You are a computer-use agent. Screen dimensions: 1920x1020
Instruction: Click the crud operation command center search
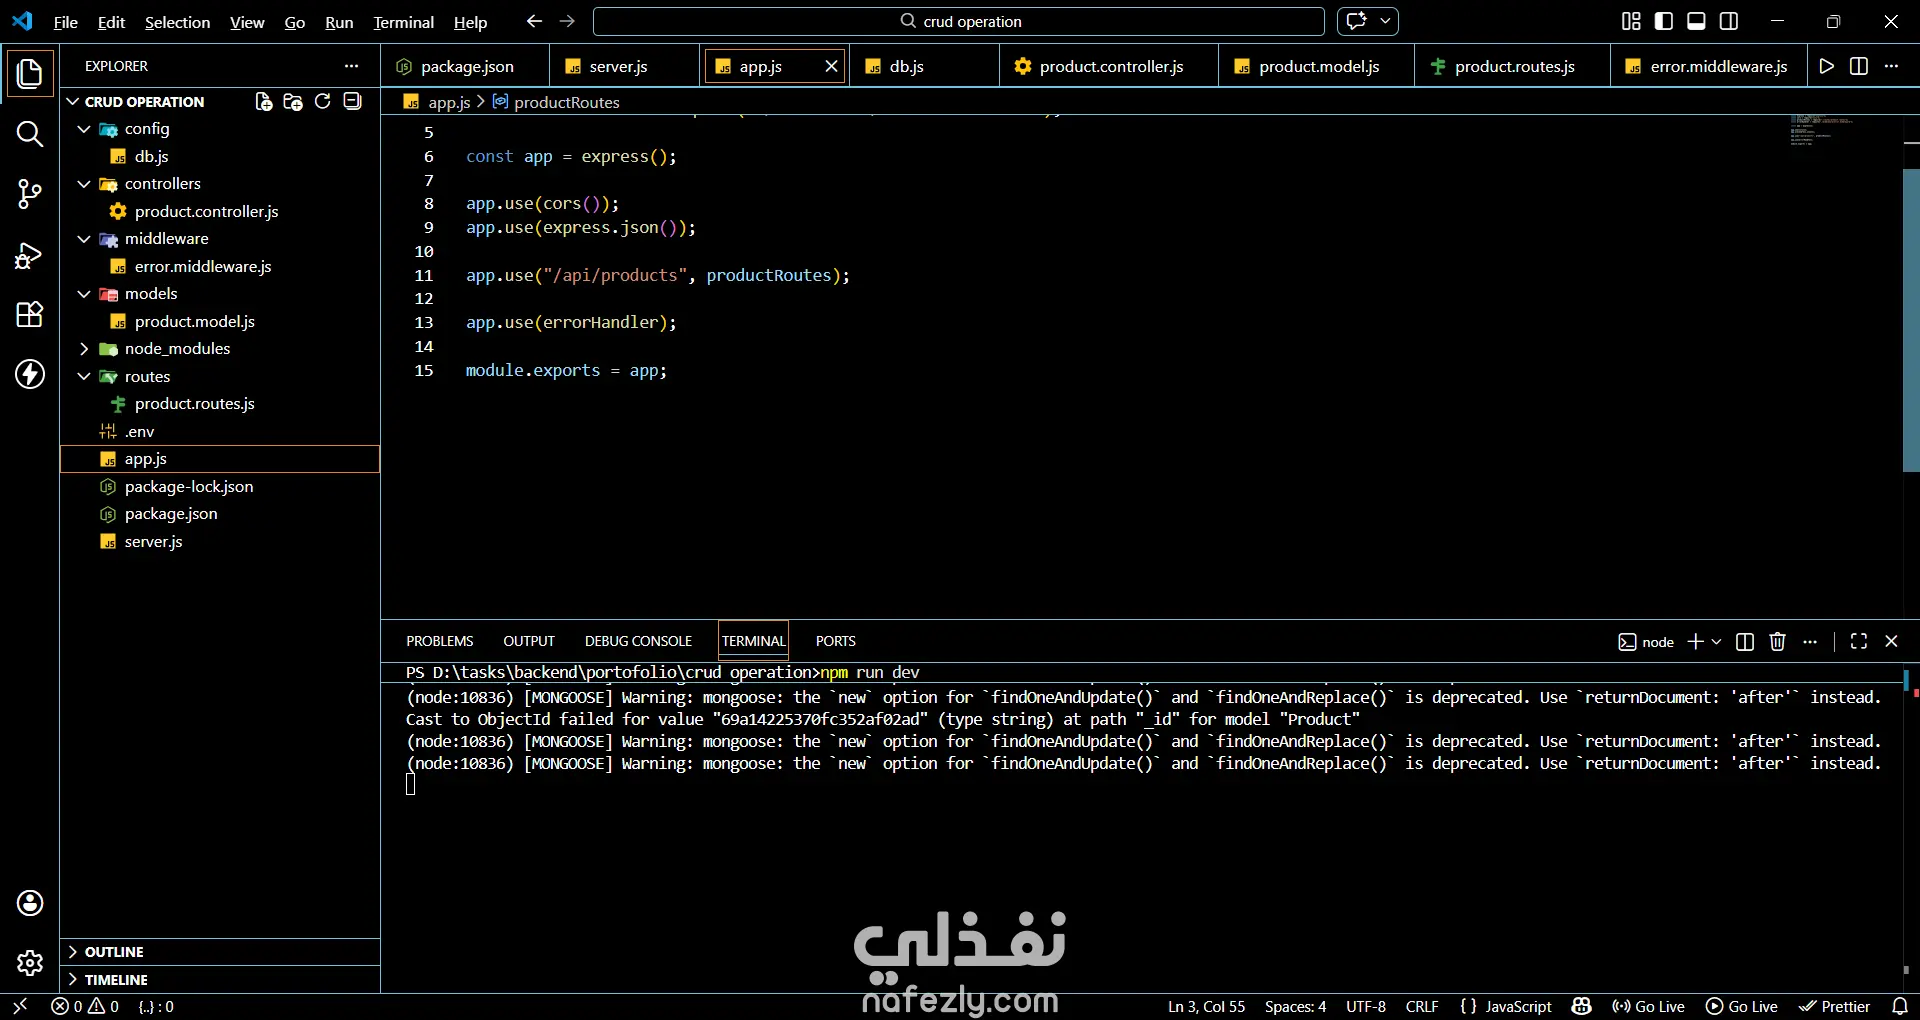(959, 21)
